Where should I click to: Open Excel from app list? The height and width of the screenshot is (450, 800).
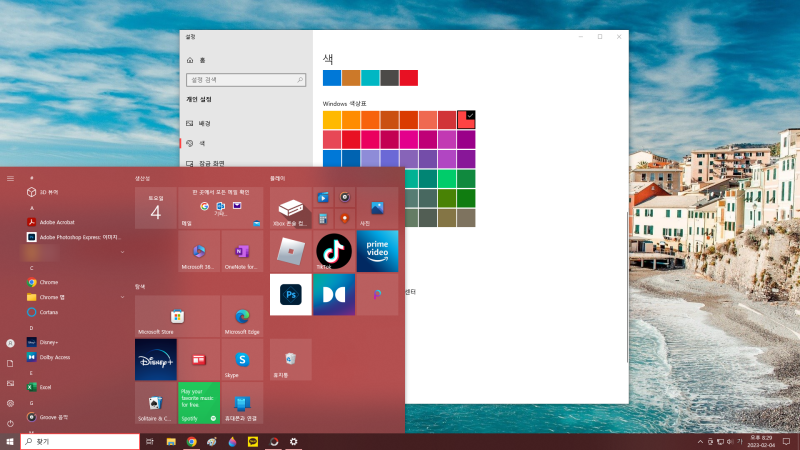pos(76,387)
